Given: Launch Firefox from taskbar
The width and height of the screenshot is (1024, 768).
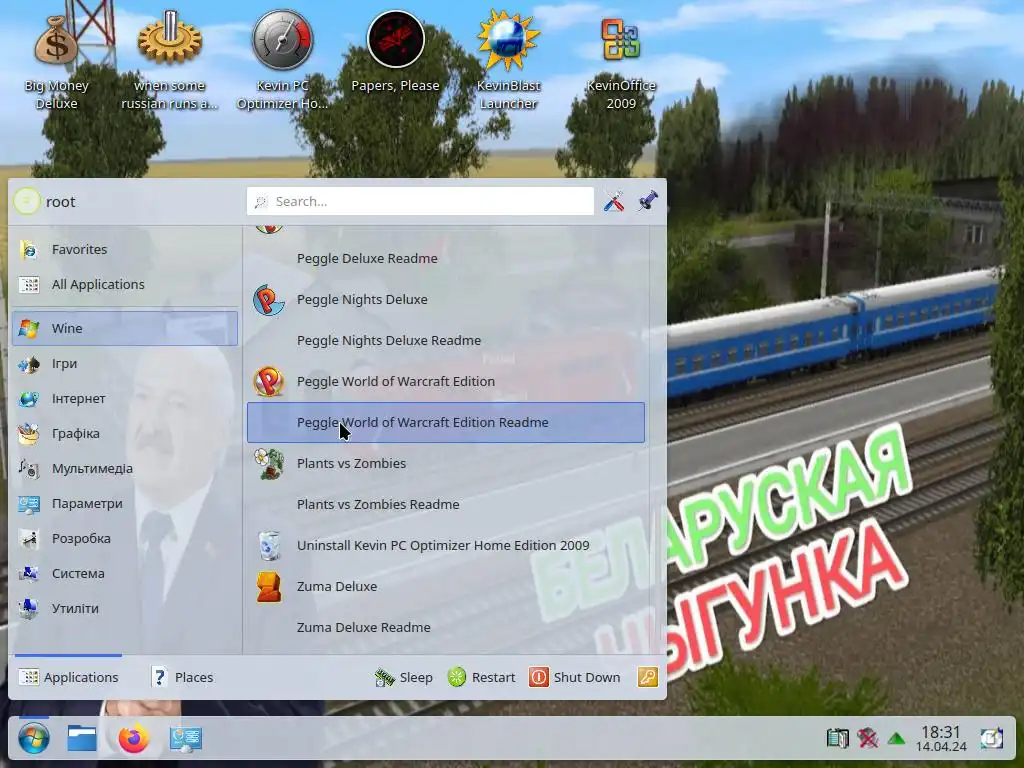Looking at the screenshot, I should point(133,739).
